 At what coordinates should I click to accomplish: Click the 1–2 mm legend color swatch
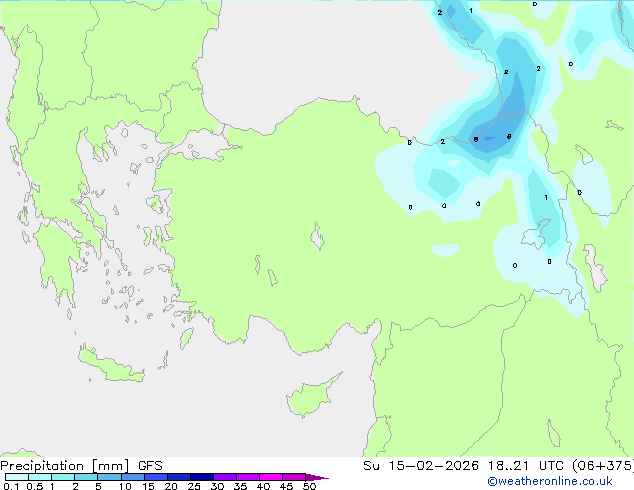(x=63, y=477)
